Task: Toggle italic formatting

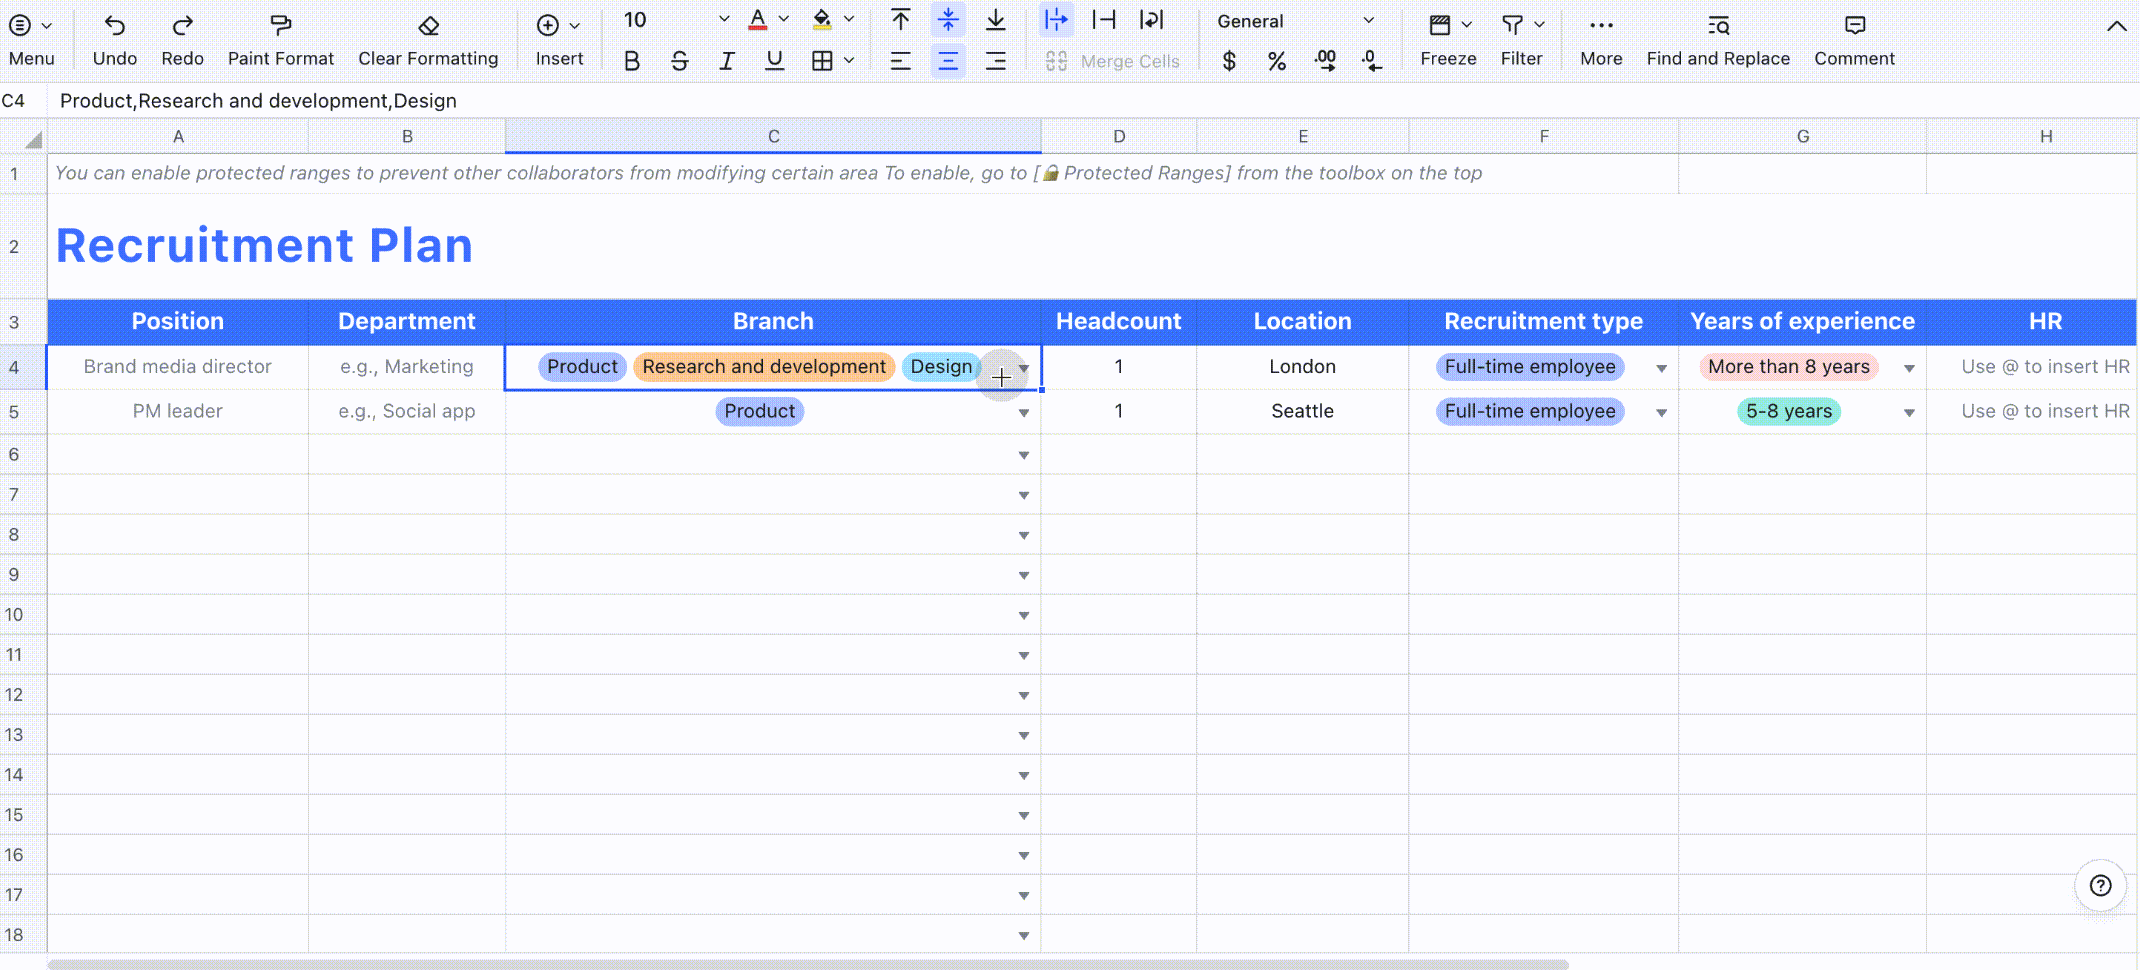Action: pos(727,60)
